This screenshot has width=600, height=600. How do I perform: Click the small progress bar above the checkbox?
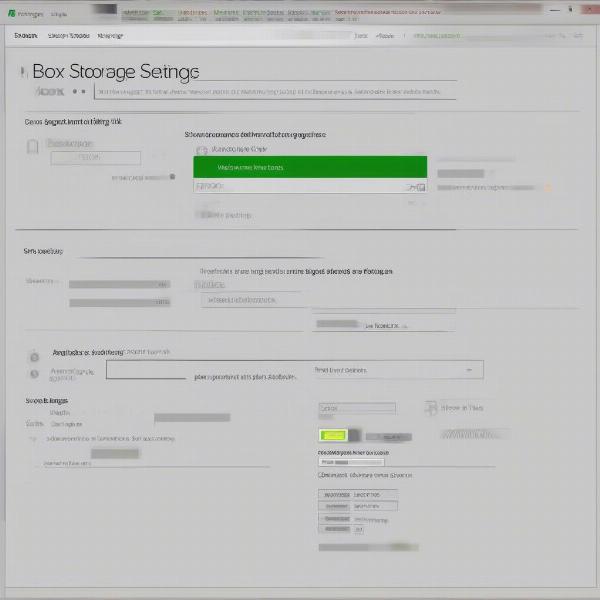click(x=351, y=462)
